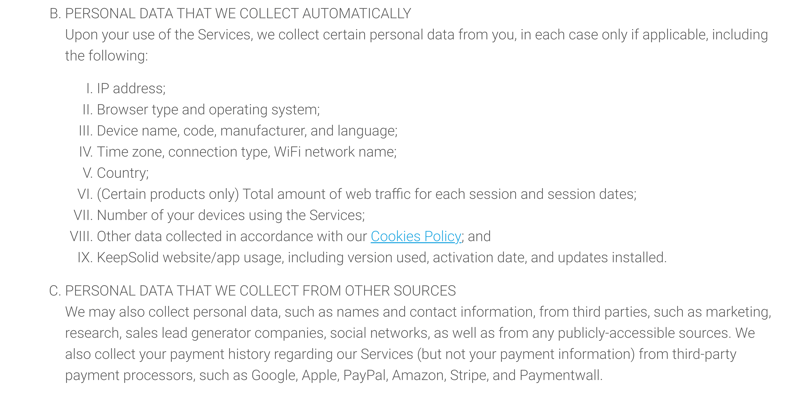
Task: Select the 'IP address;' list item
Action: (x=131, y=88)
